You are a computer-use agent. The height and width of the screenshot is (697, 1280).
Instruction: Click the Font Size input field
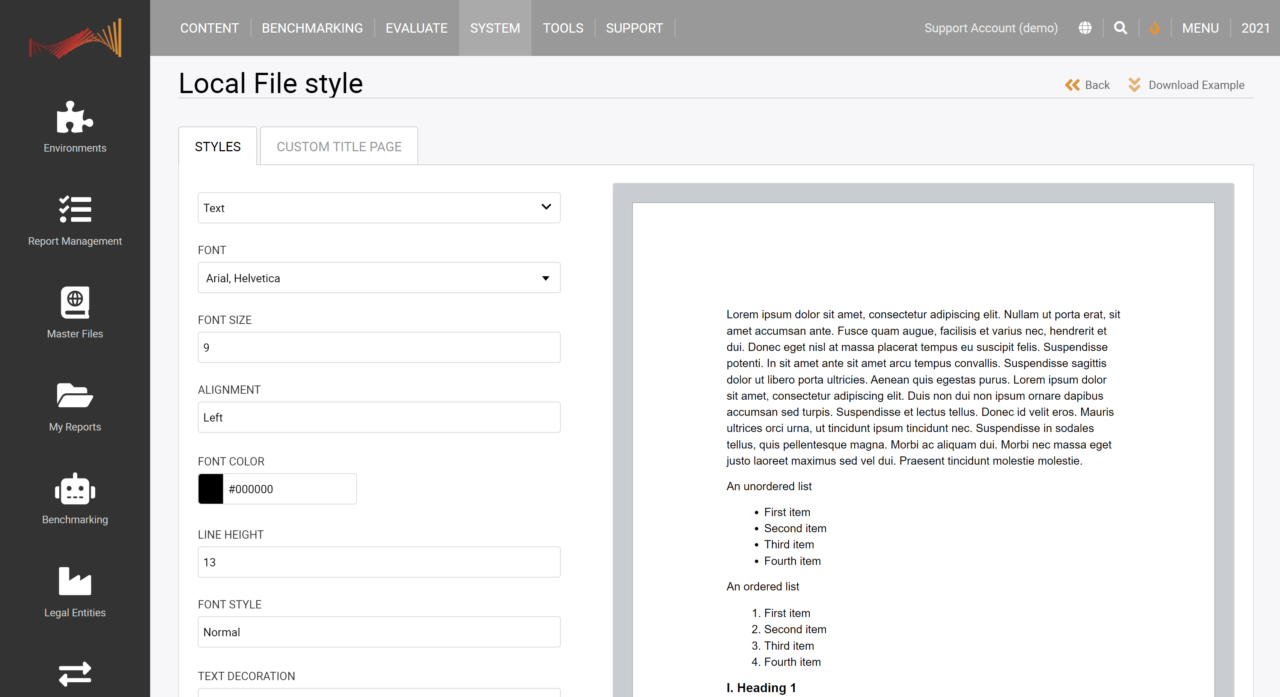[x=378, y=347]
